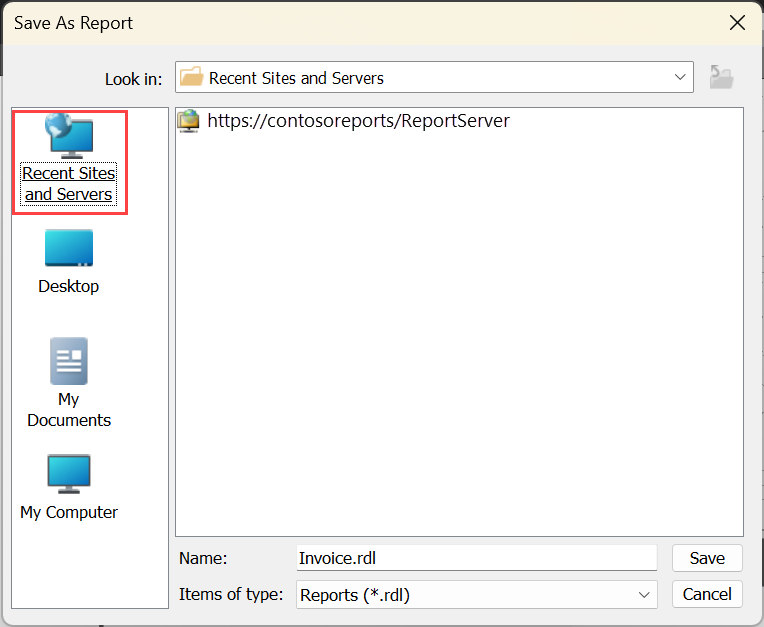This screenshot has height=627, width=764.
Task: Close the Save As Report dialog
Action: pyautogui.click(x=737, y=22)
